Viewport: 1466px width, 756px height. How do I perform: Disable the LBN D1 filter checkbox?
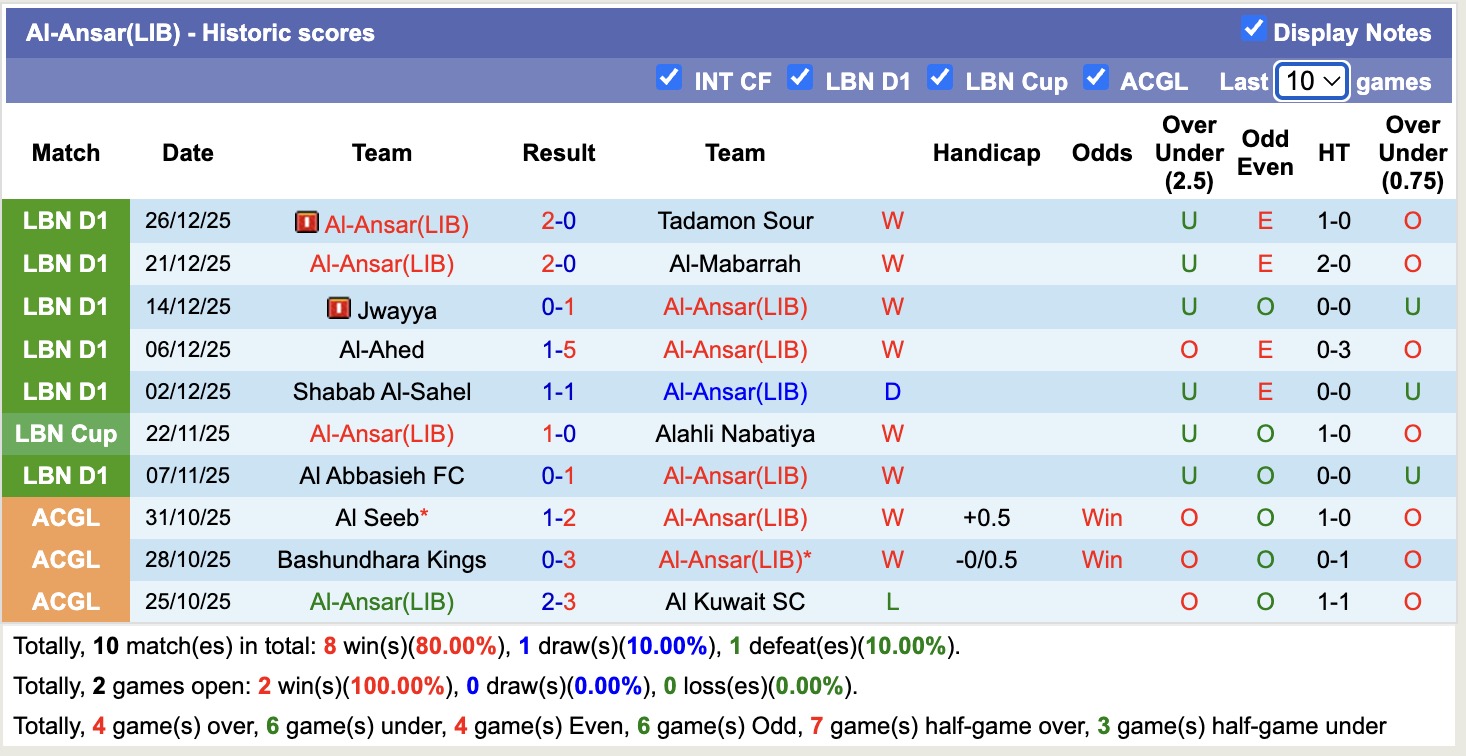[x=801, y=77]
